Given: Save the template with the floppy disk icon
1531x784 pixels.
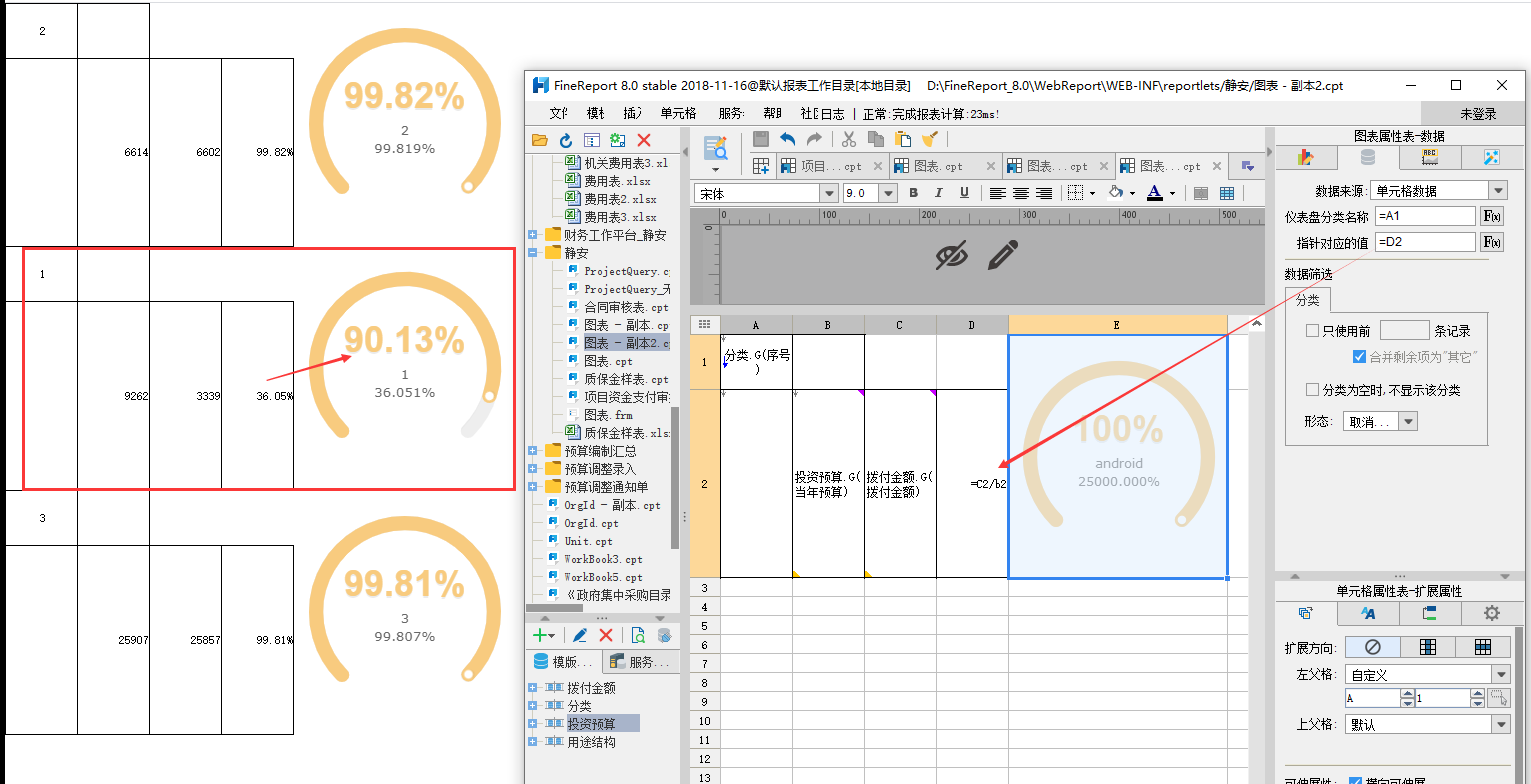Looking at the screenshot, I should tap(761, 140).
